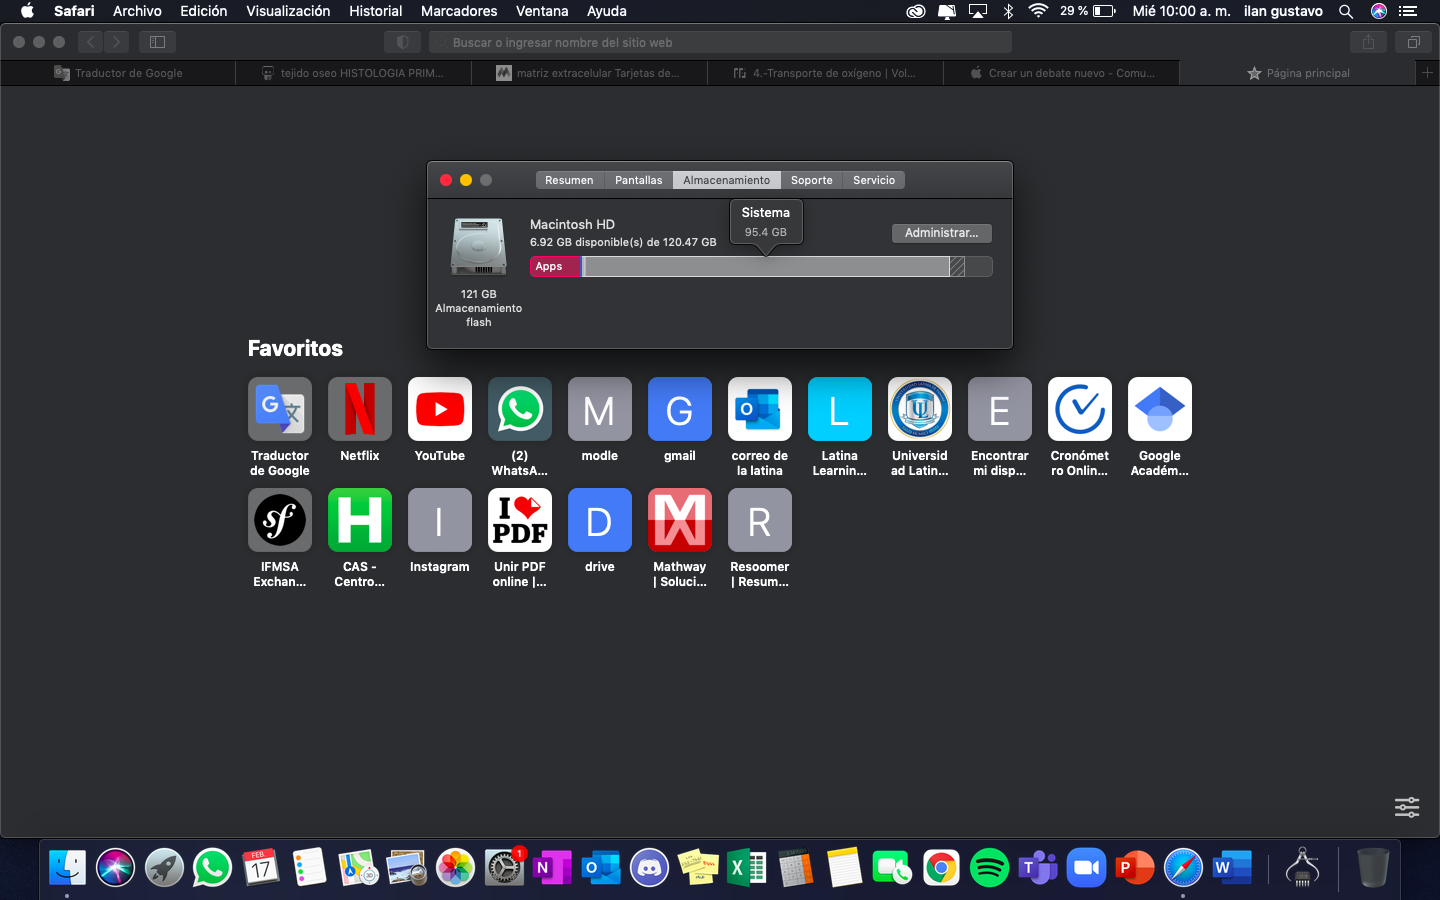Open Google Académico favorite

[1159, 409]
